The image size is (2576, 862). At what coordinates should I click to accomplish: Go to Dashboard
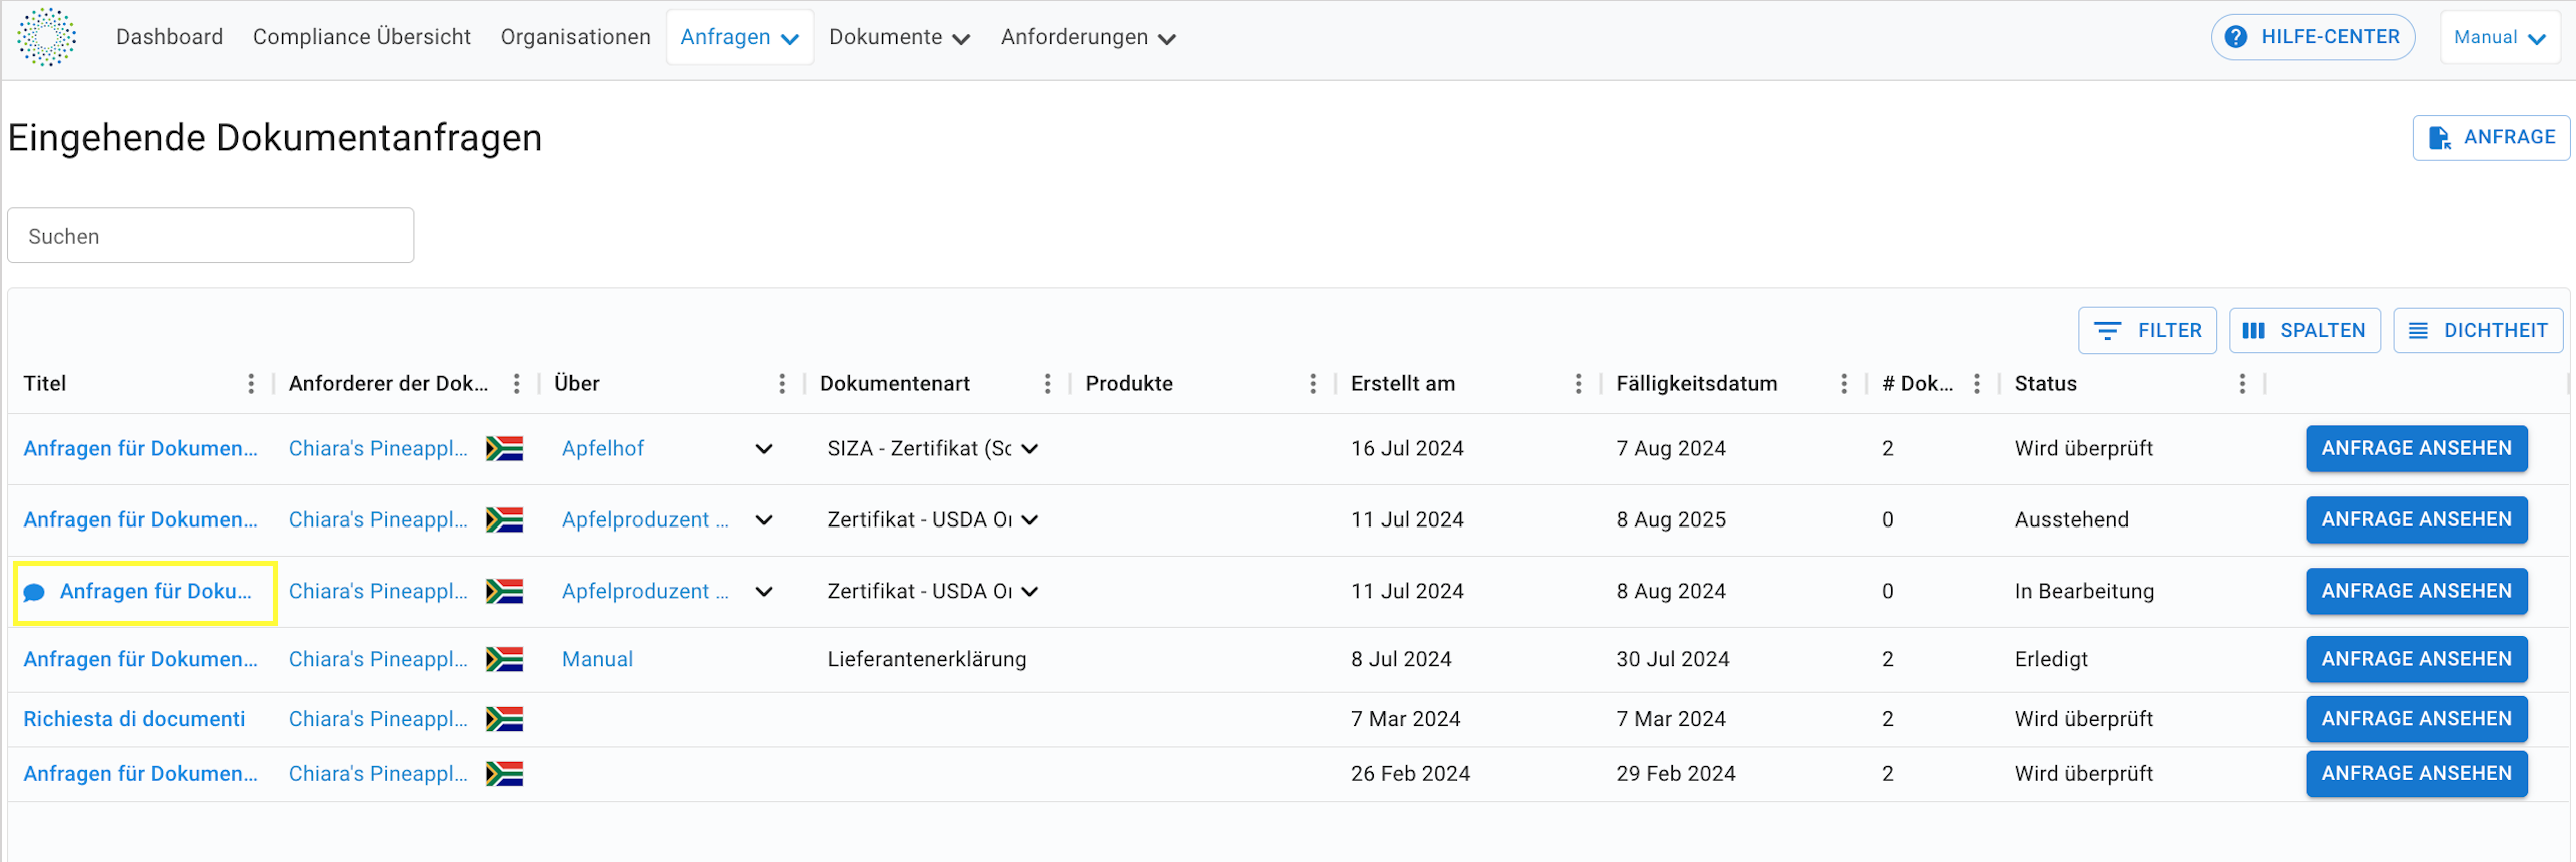point(169,37)
